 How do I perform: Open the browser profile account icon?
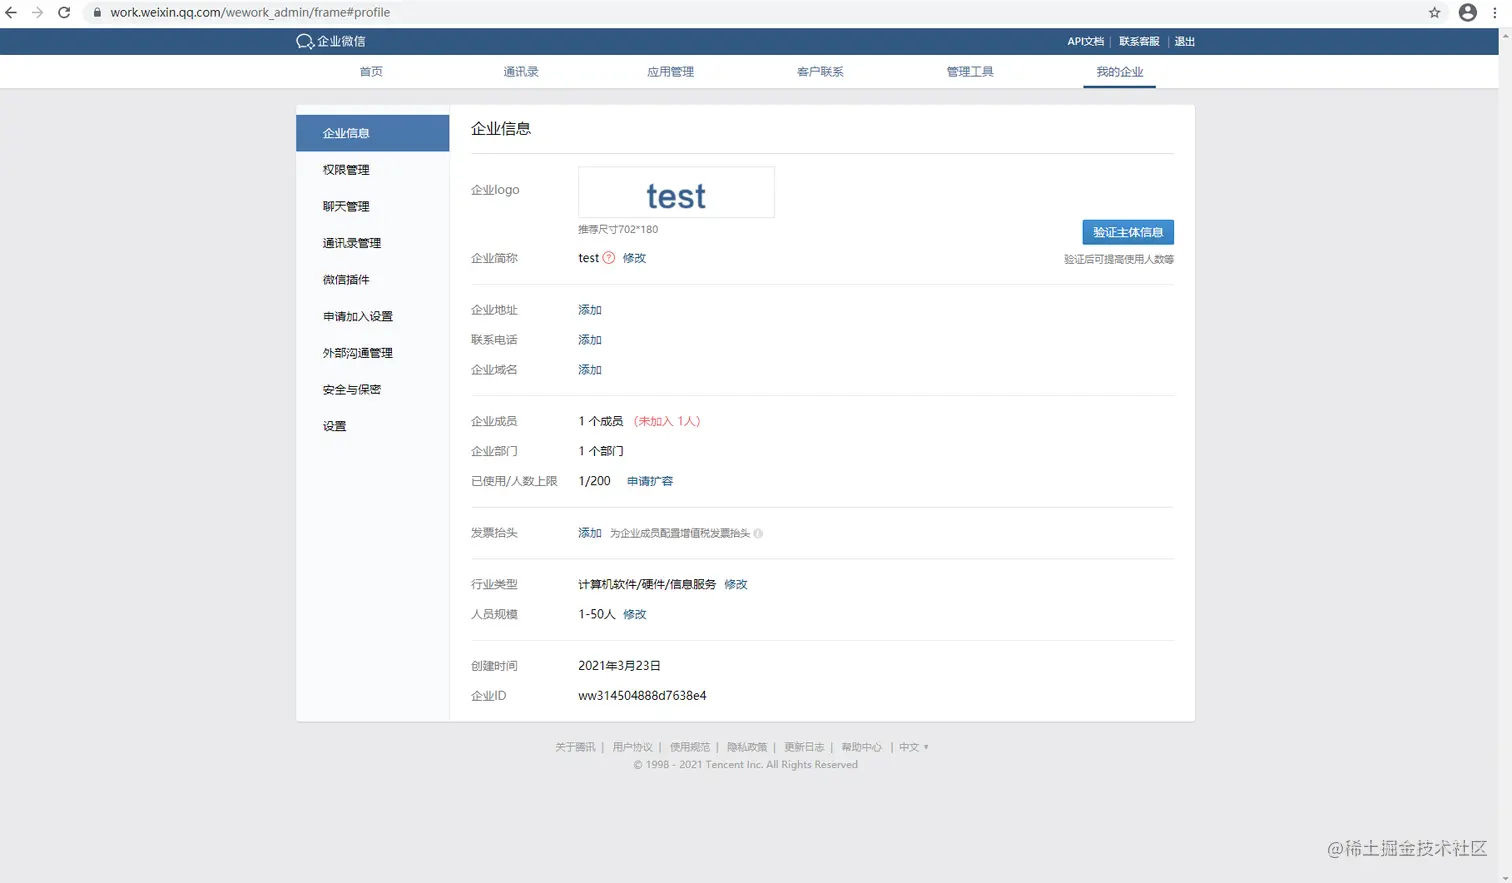[x=1468, y=12]
